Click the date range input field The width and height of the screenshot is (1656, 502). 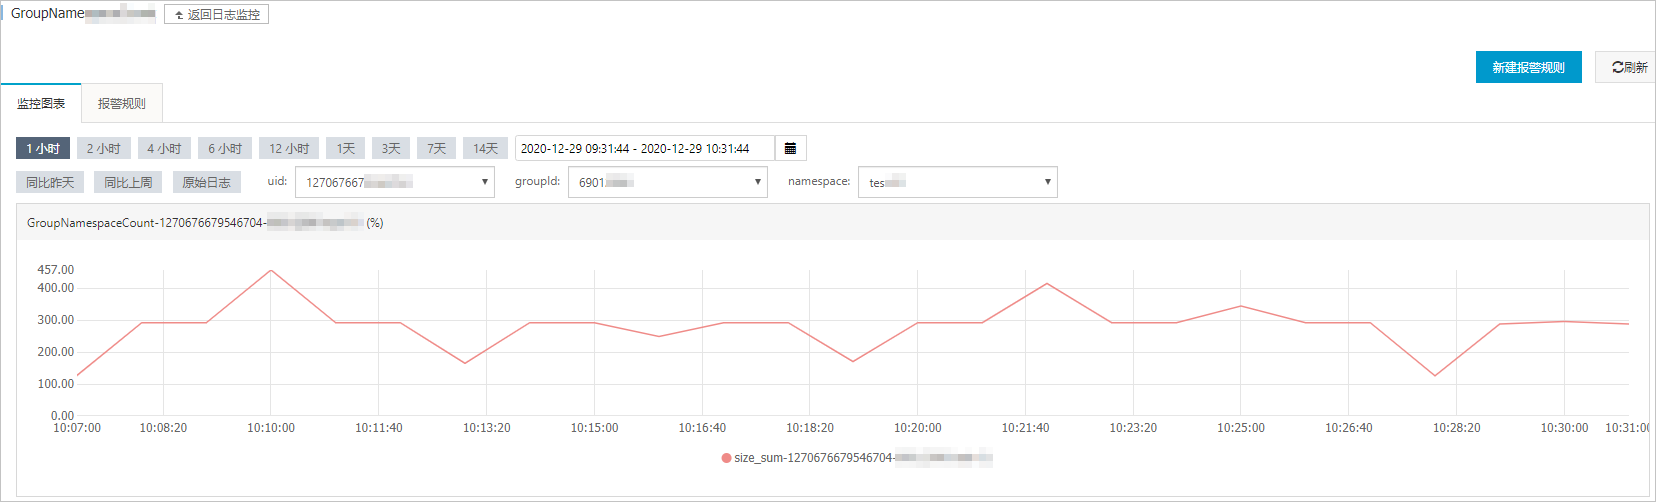click(644, 148)
